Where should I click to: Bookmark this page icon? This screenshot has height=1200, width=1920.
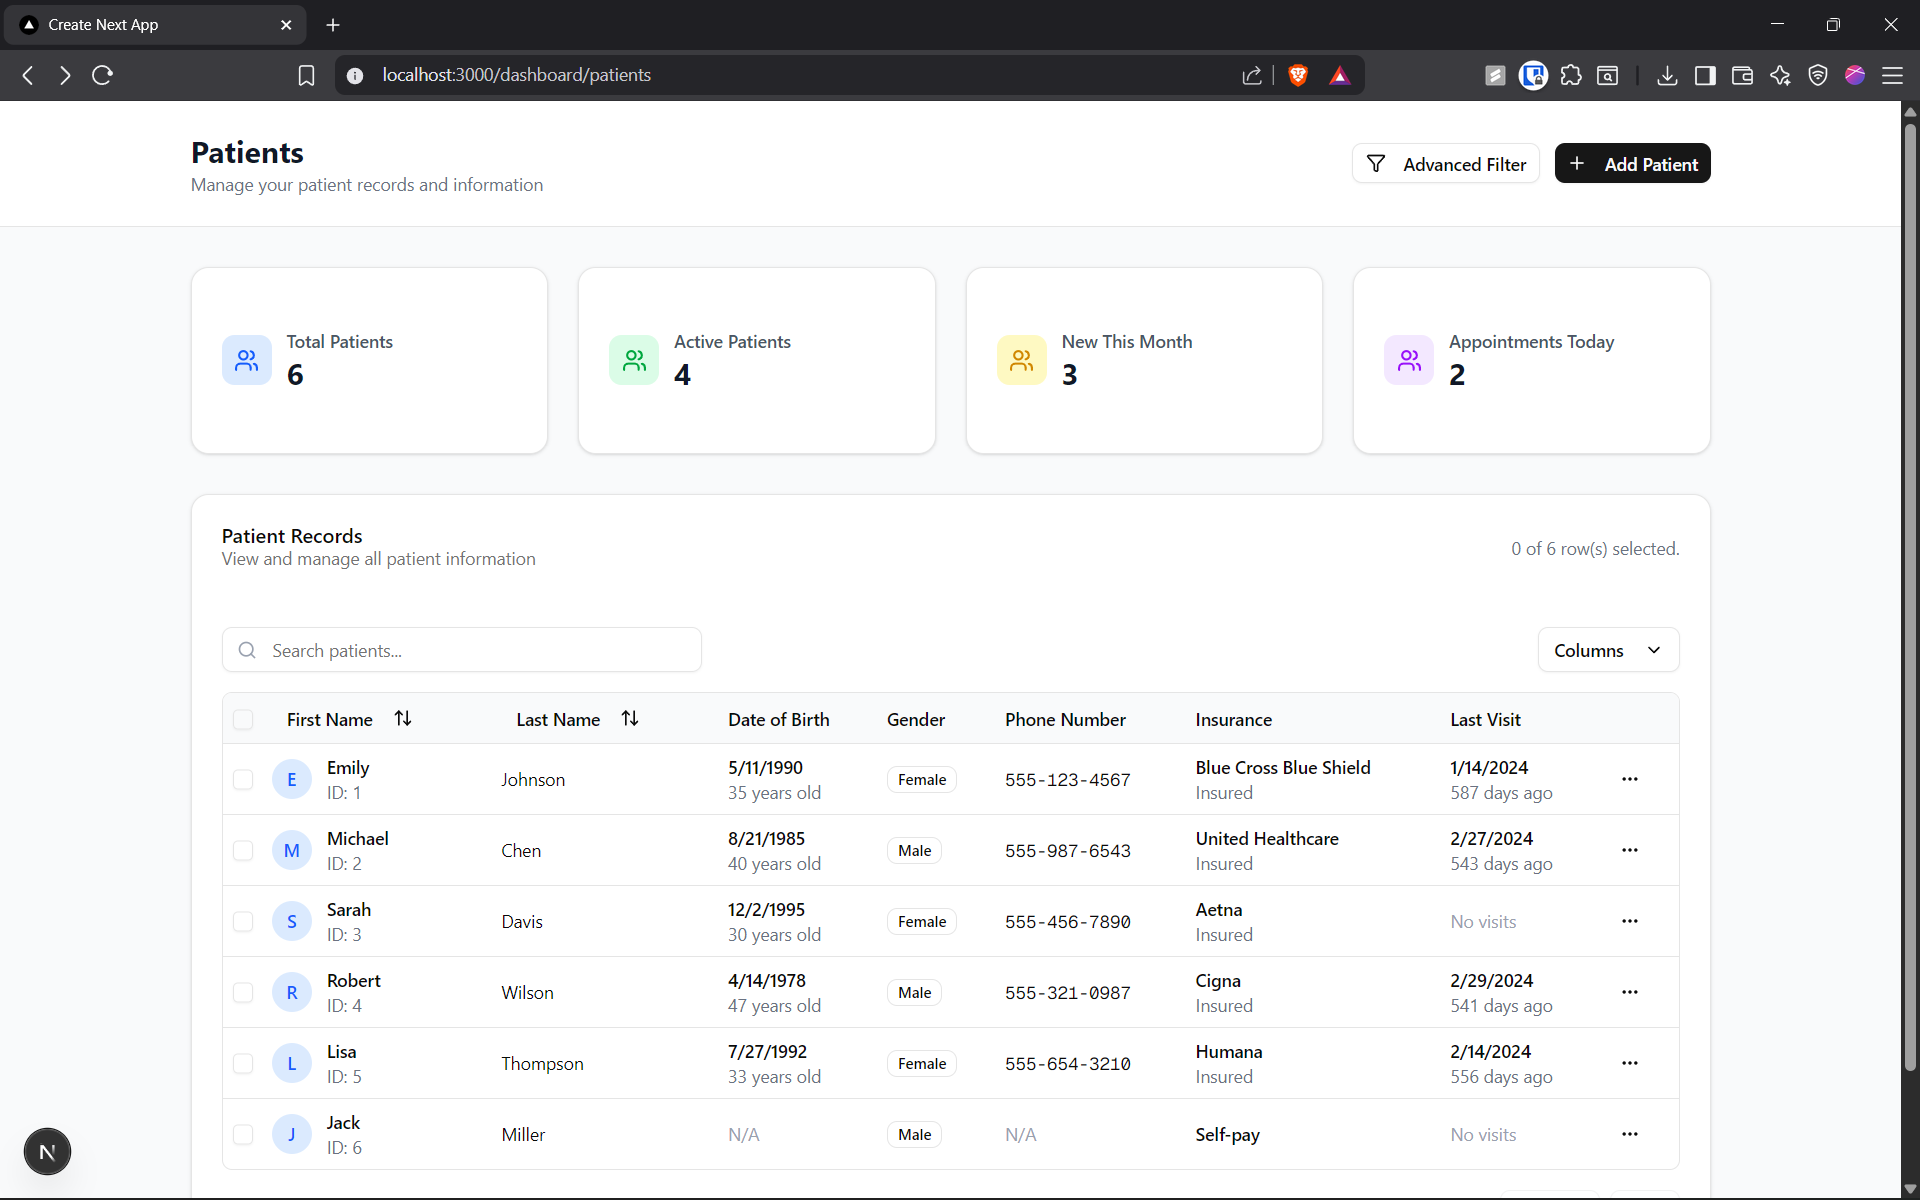click(x=306, y=75)
